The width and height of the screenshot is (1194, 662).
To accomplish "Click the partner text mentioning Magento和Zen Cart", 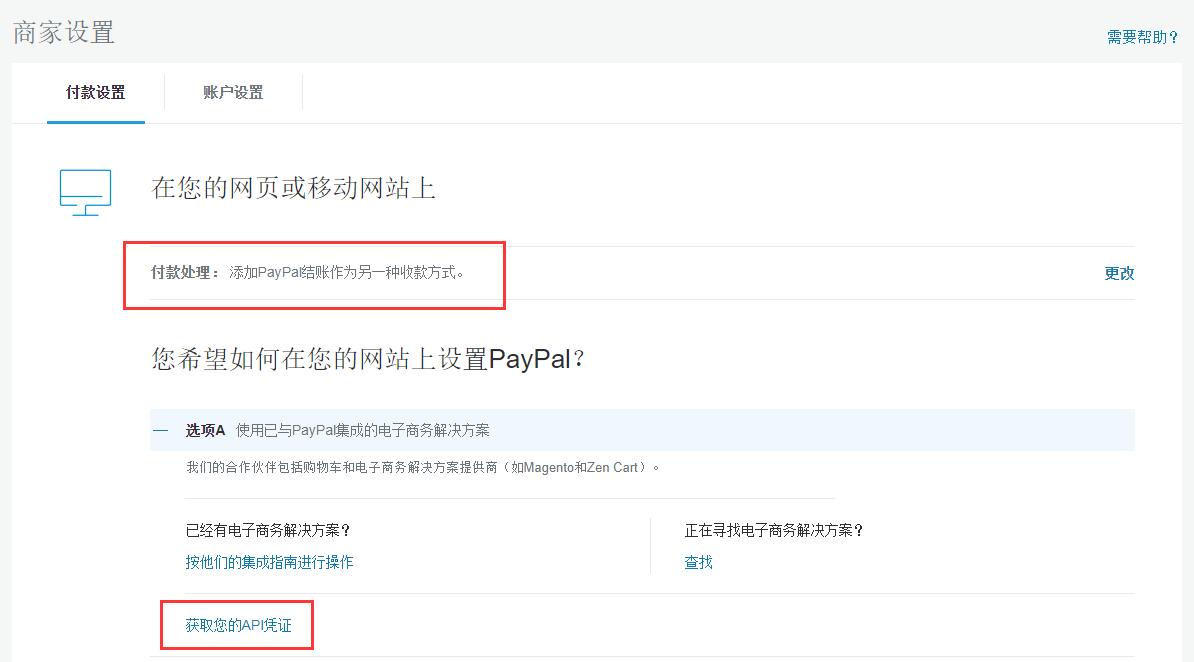I will pos(423,468).
